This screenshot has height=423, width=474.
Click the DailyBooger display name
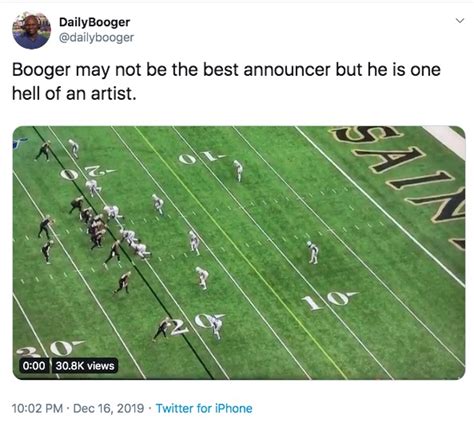click(x=94, y=22)
